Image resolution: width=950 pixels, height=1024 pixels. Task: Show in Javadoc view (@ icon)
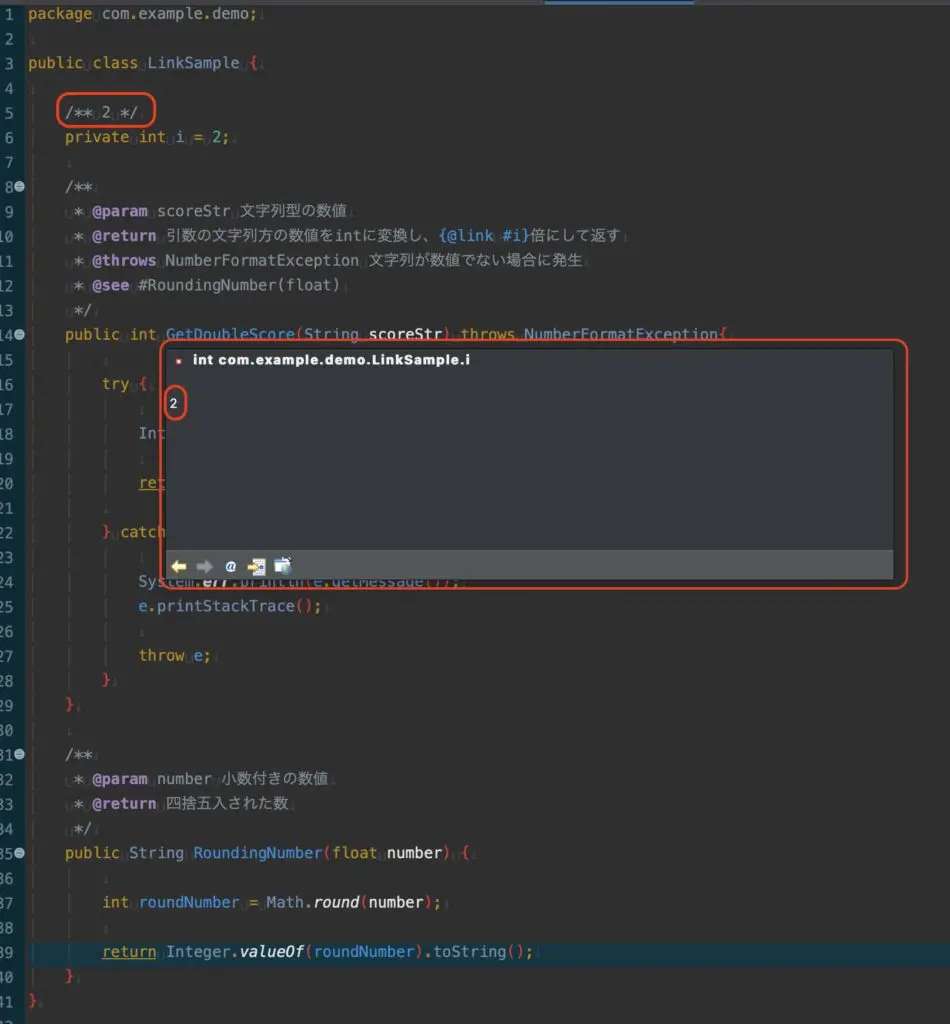(230, 566)
